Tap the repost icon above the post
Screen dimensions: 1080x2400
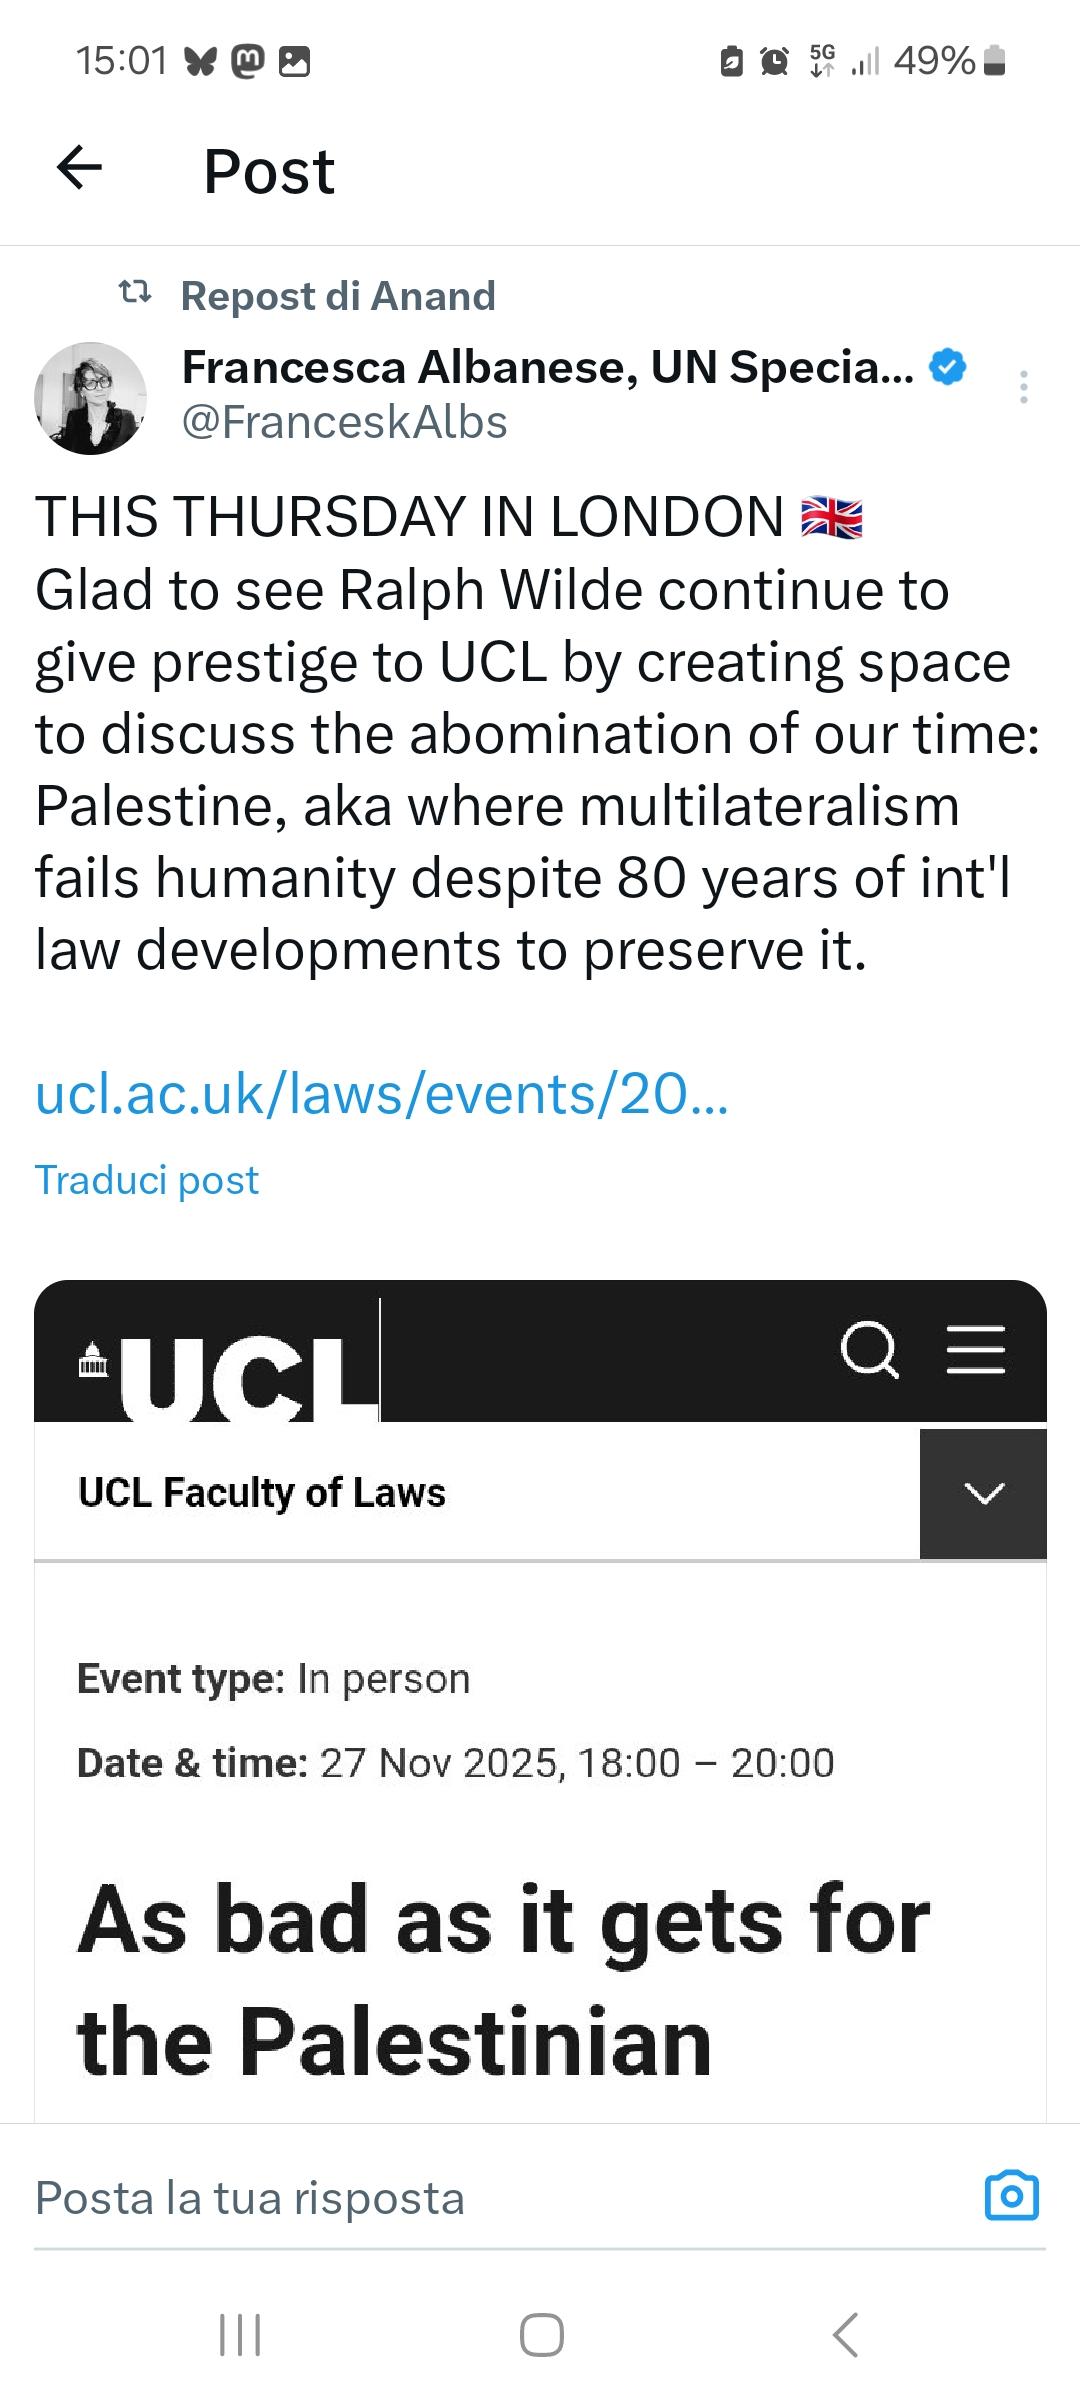pos(135,293)
